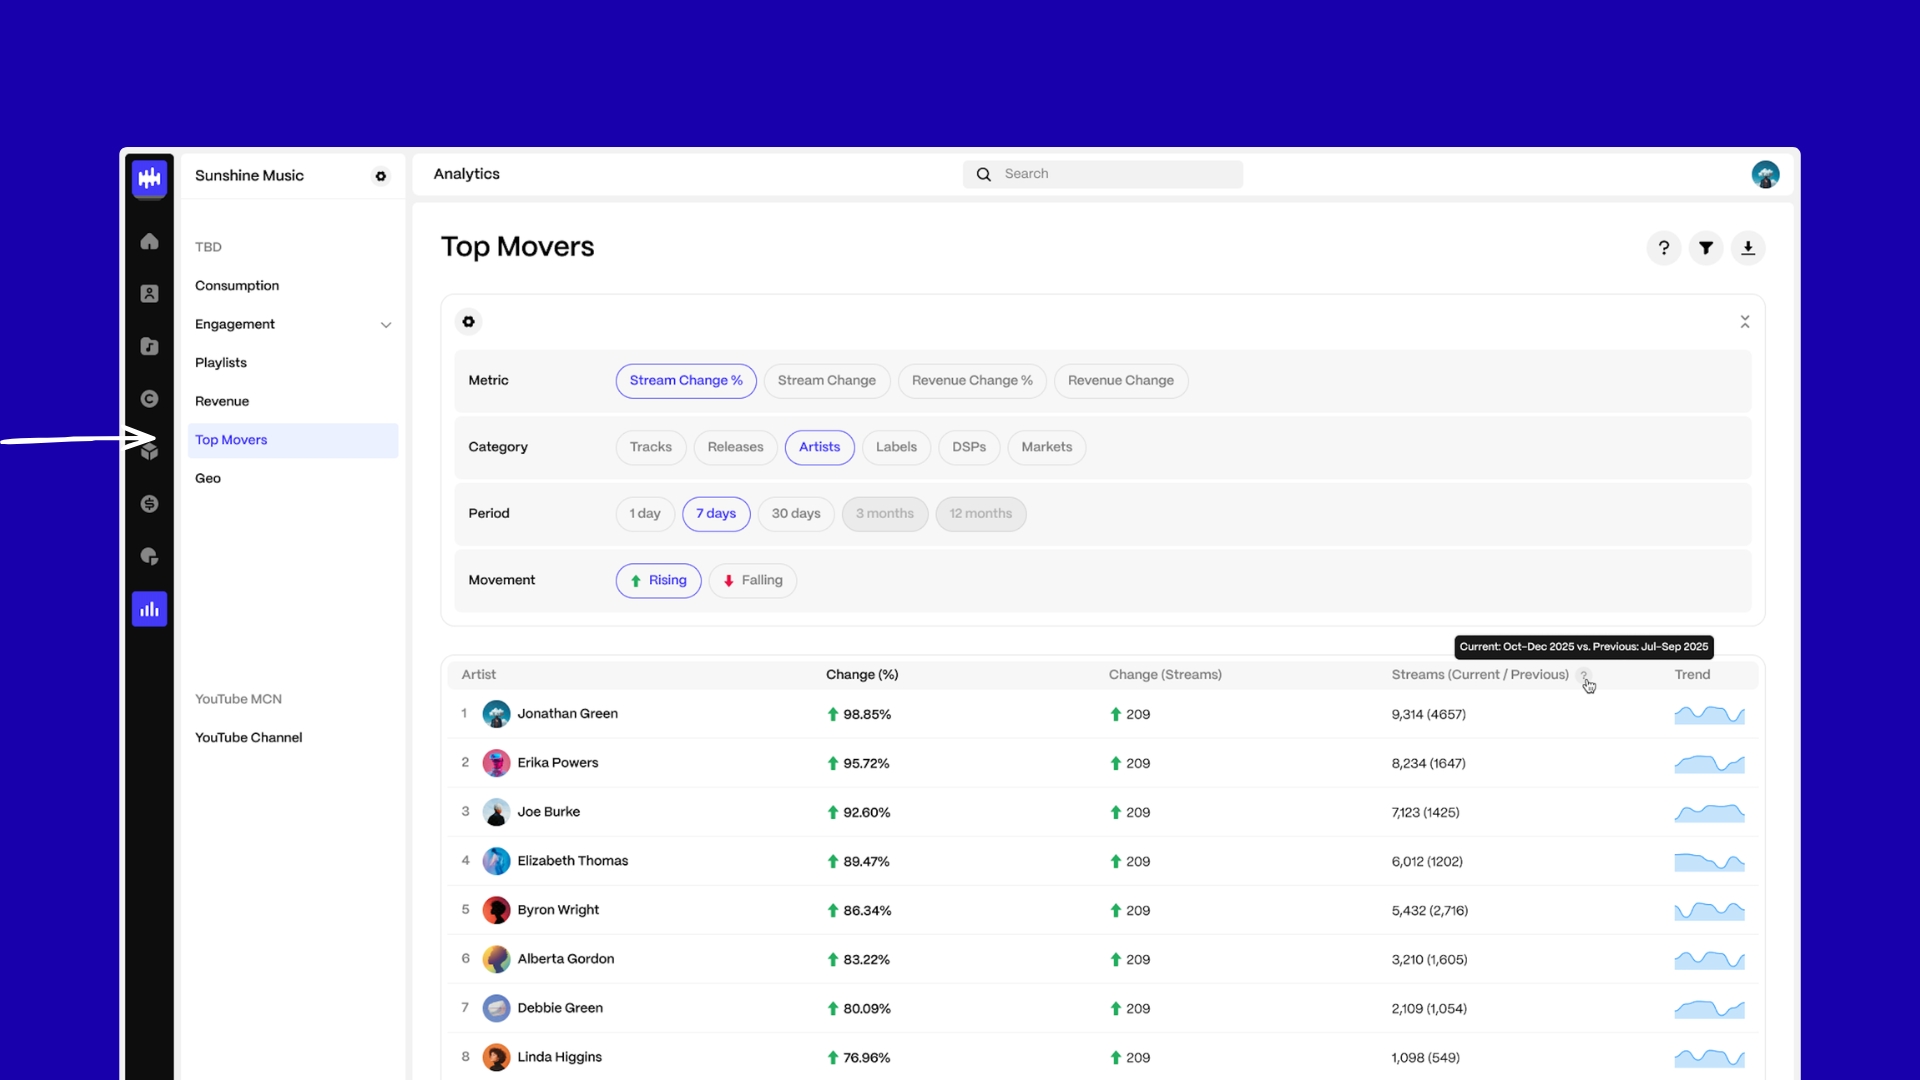Click the download icon button
1920x1080 pixels.
(1748, 248)
